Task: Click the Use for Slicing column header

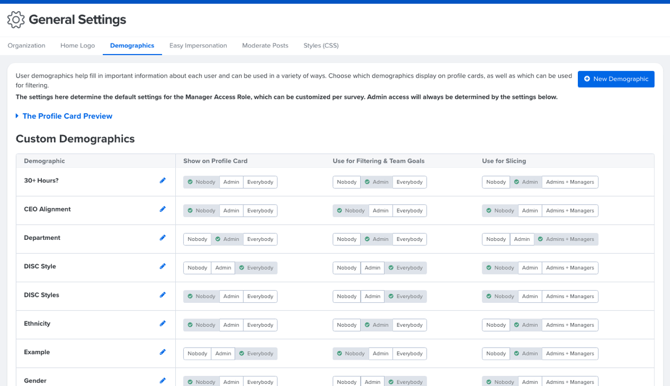Action: pos(504,161)
